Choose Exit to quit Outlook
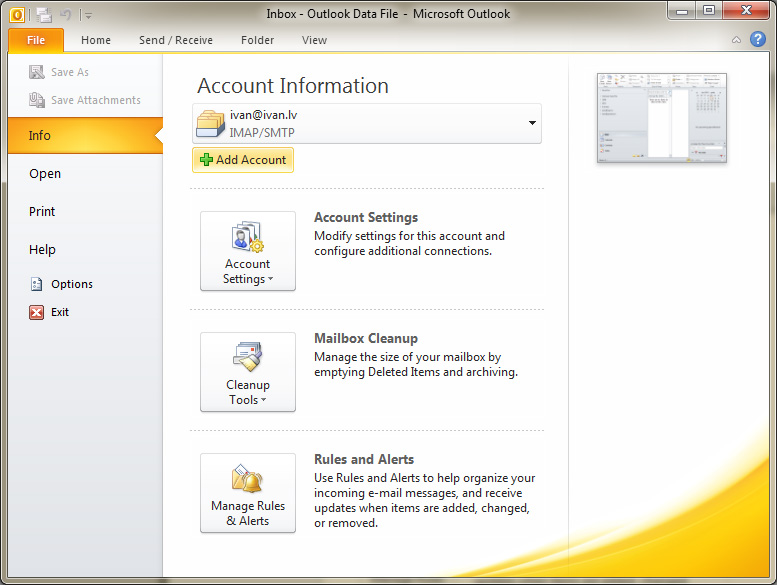This screenshot has height=585, width=777. click(x=60, y=312)
